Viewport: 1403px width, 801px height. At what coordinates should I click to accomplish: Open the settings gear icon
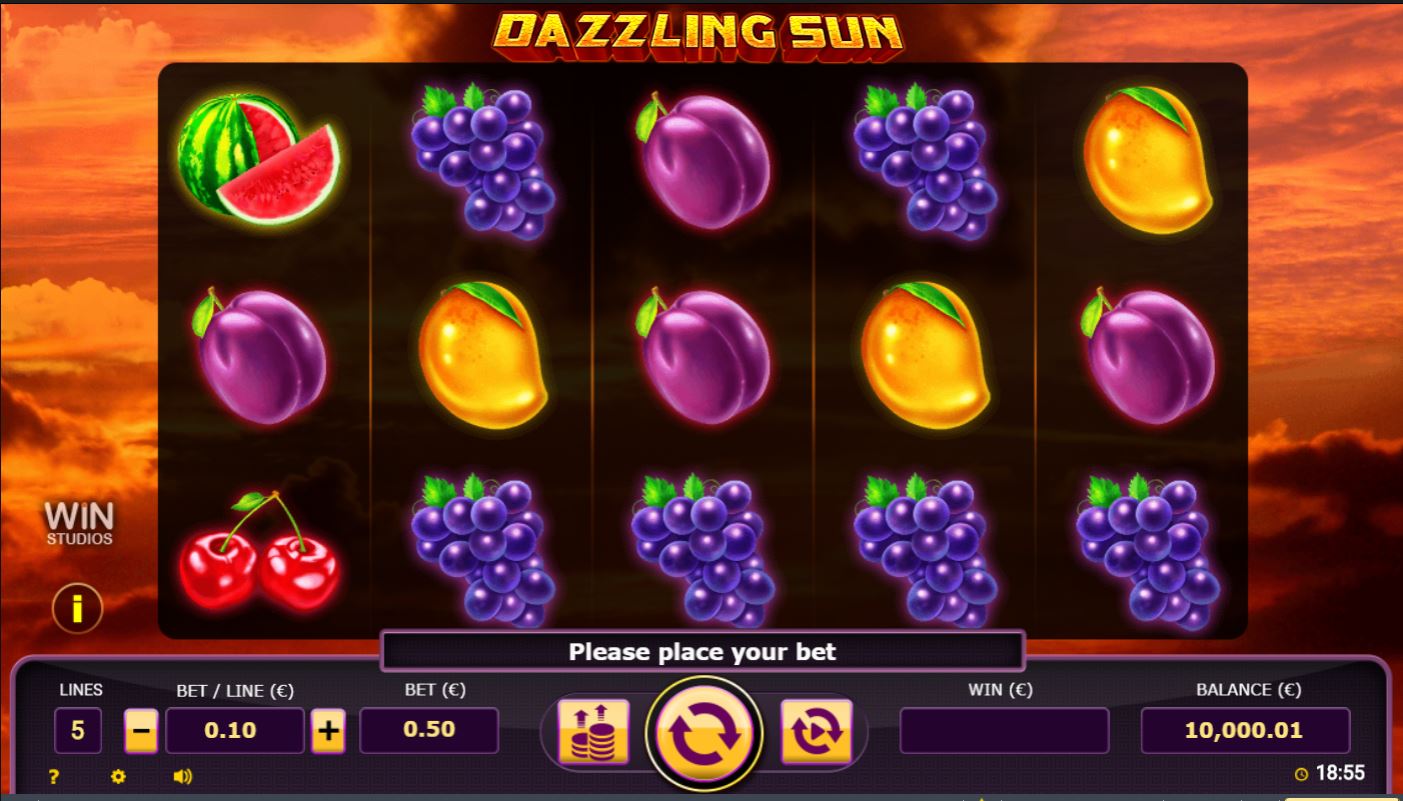[x=118, y=776]
